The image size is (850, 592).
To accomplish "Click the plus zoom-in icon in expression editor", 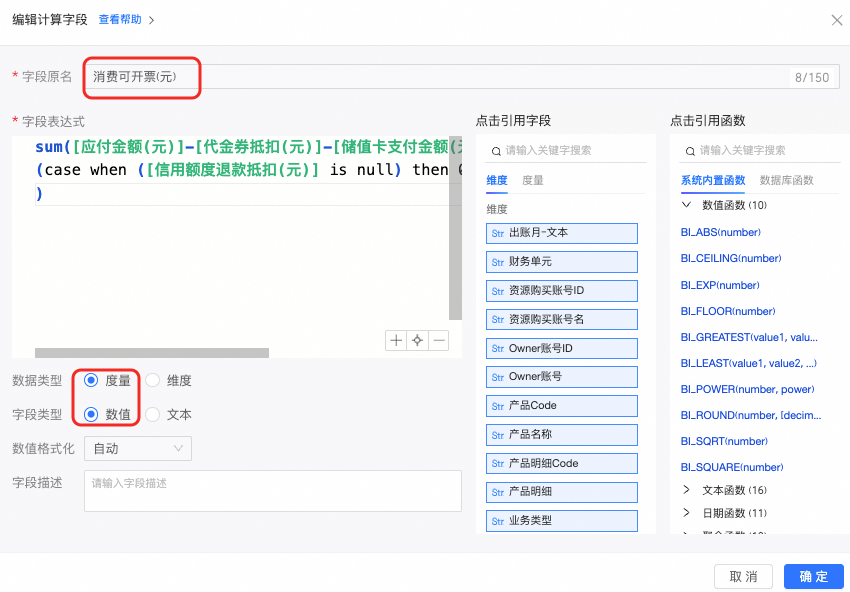I will coord(396,340).
